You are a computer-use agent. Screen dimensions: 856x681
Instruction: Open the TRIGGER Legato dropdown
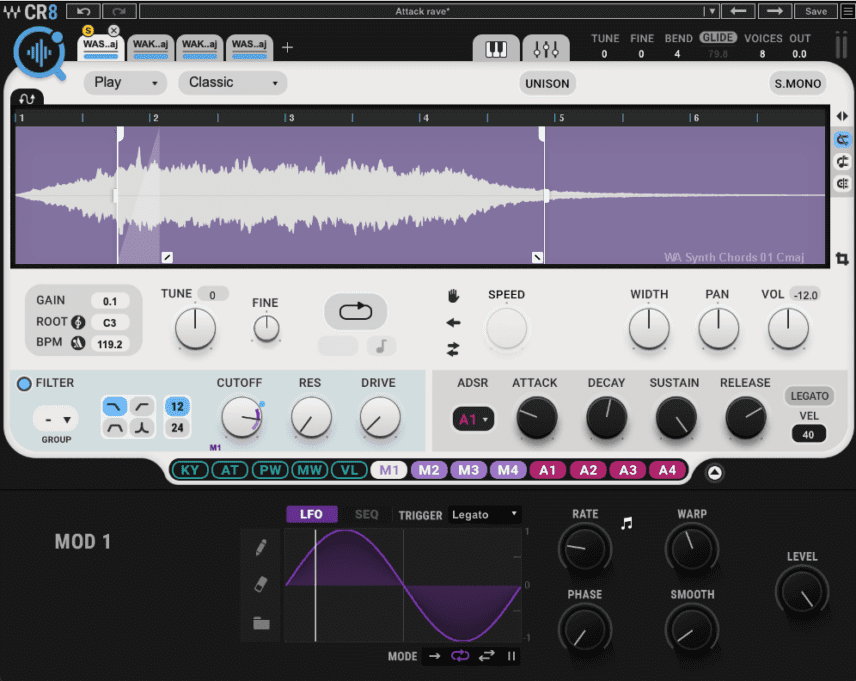click(x=485, y=515)
